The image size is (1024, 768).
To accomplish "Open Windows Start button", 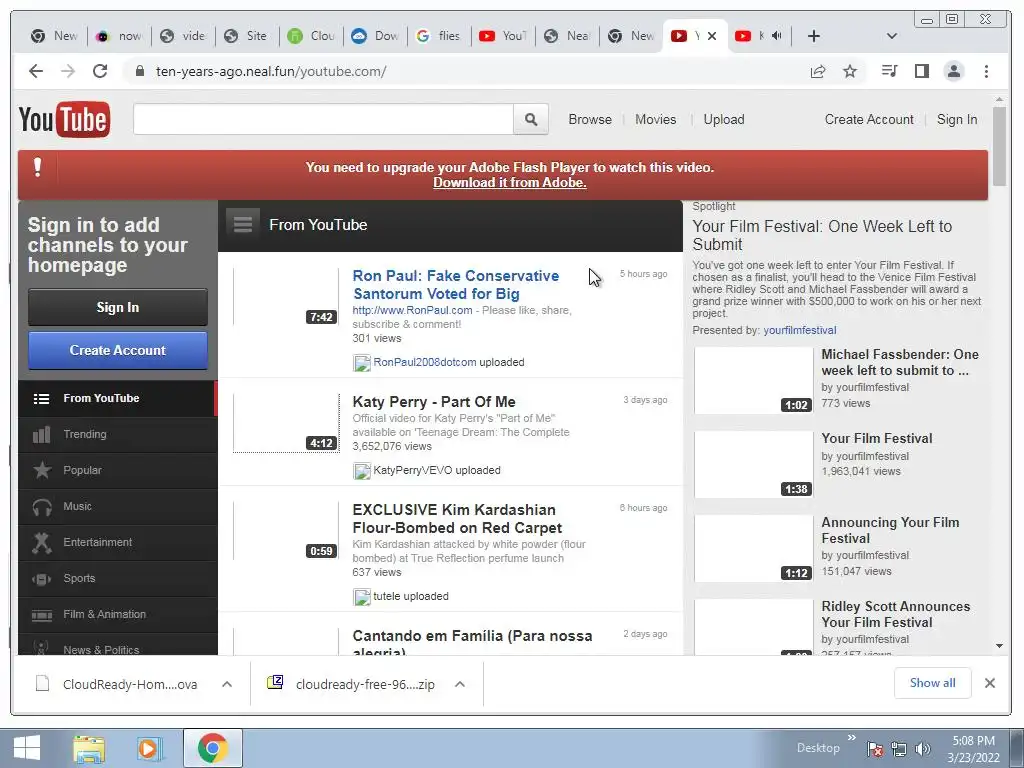I will coord(27,748).
